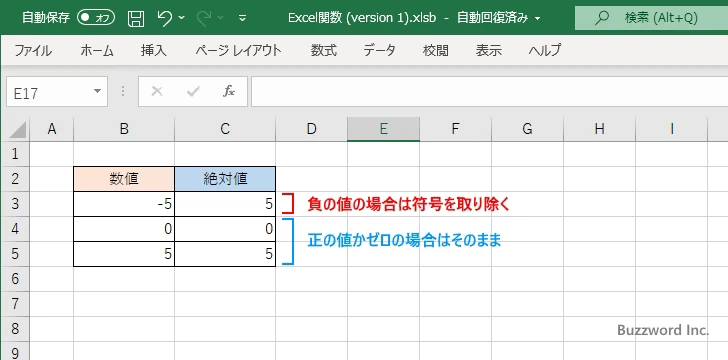
Task: Click the formula bar Cancel X icon
Action: (x=157, y=92)
